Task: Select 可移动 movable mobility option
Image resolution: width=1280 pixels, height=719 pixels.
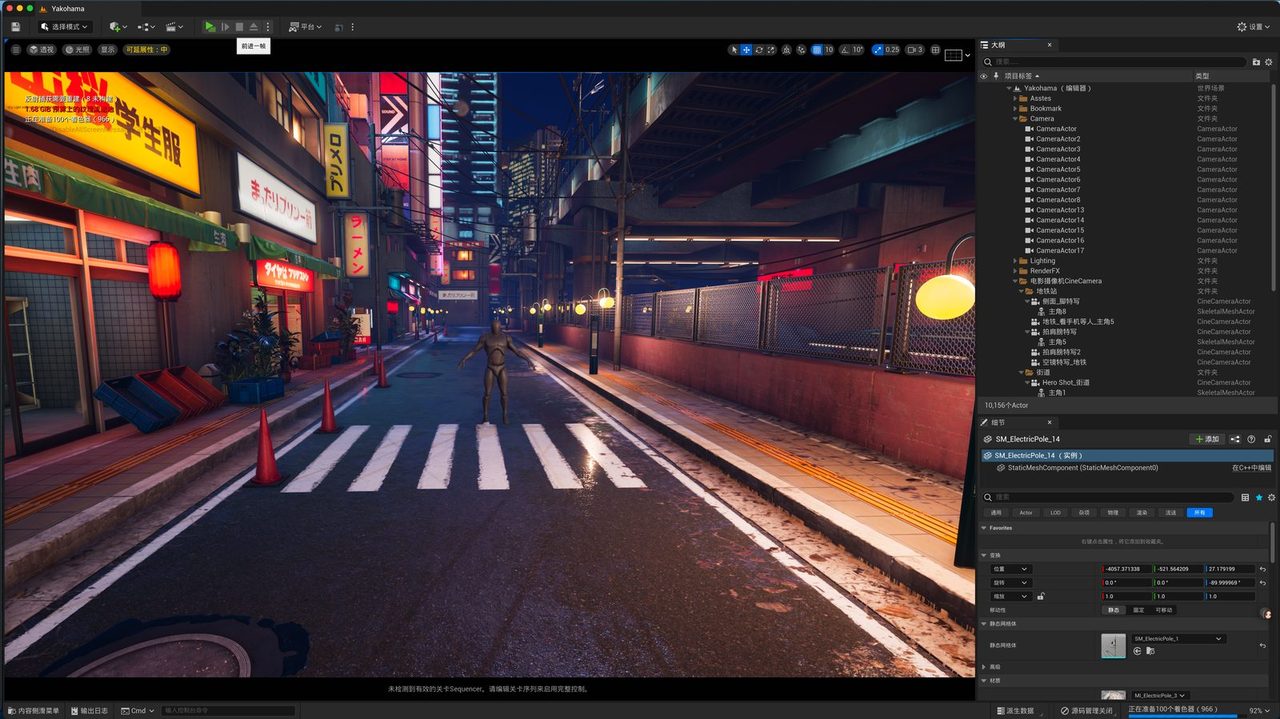Action: (1164, 609)
